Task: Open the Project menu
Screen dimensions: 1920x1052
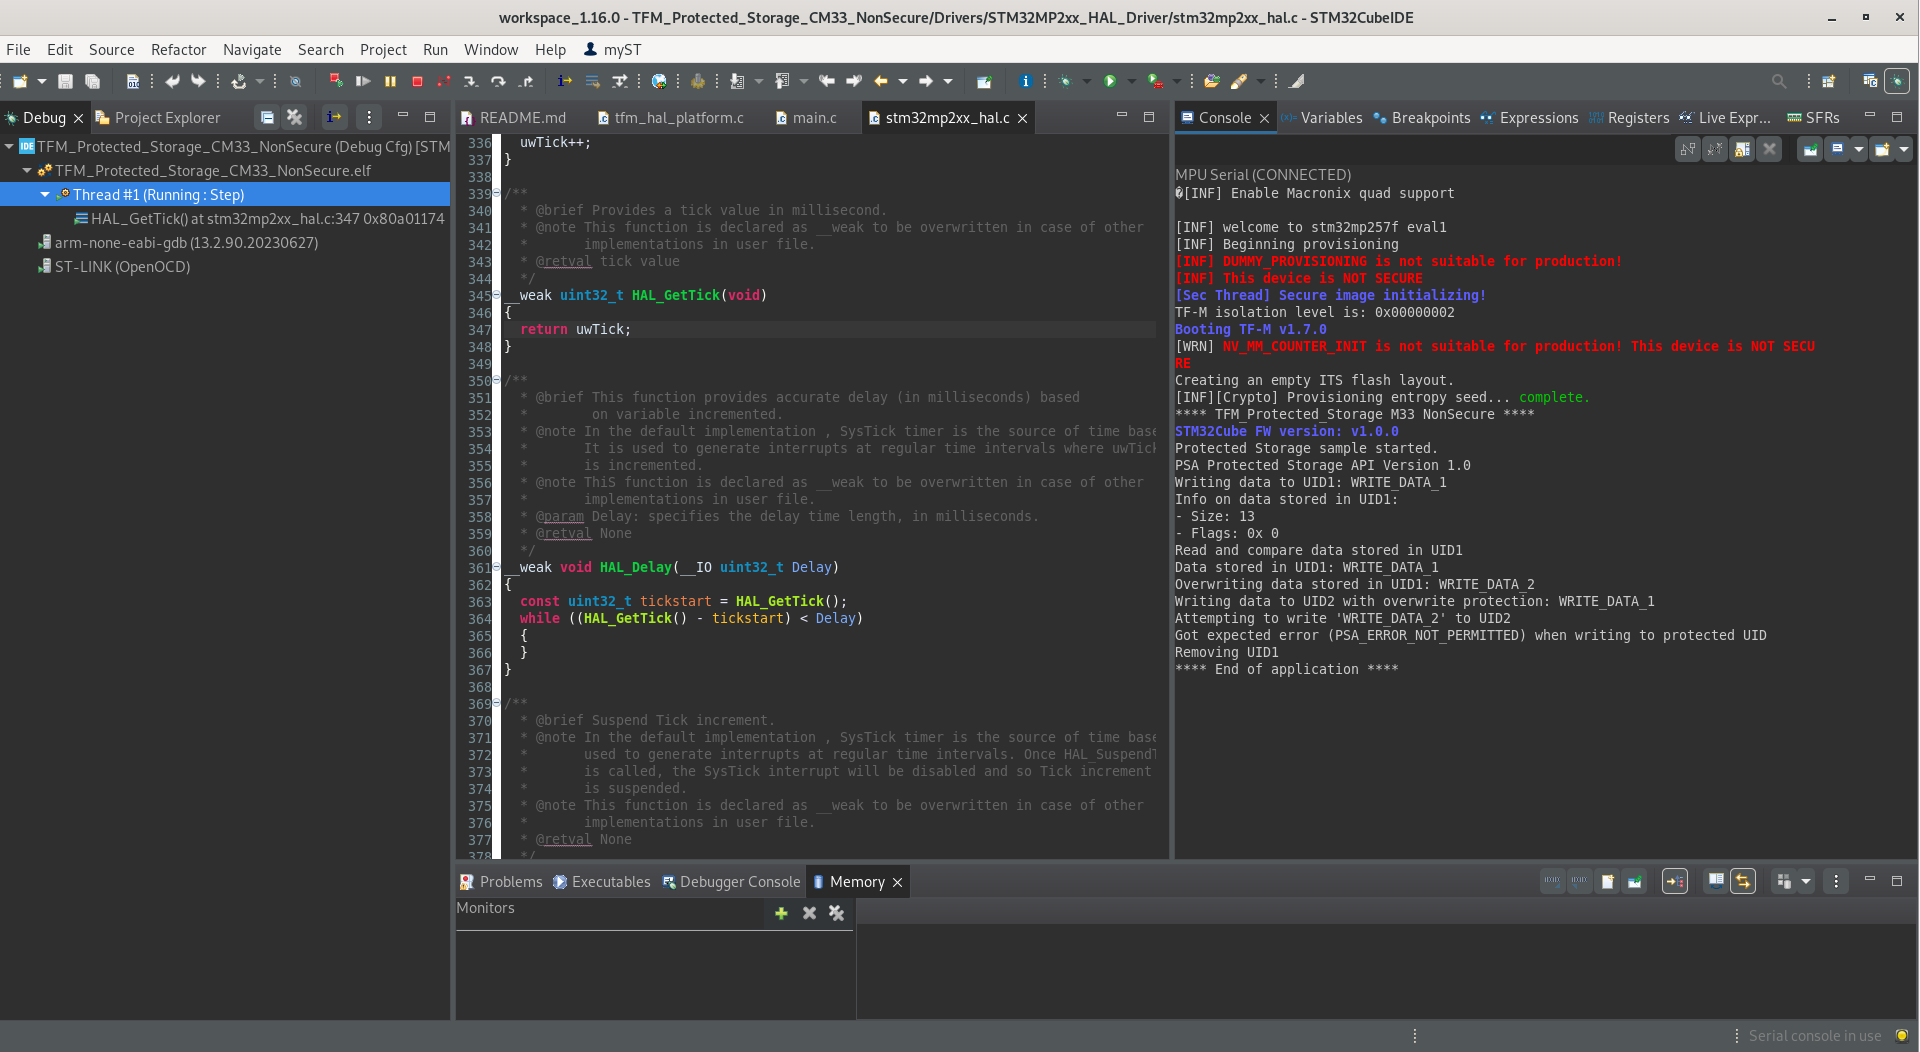Action: point(383,49)
